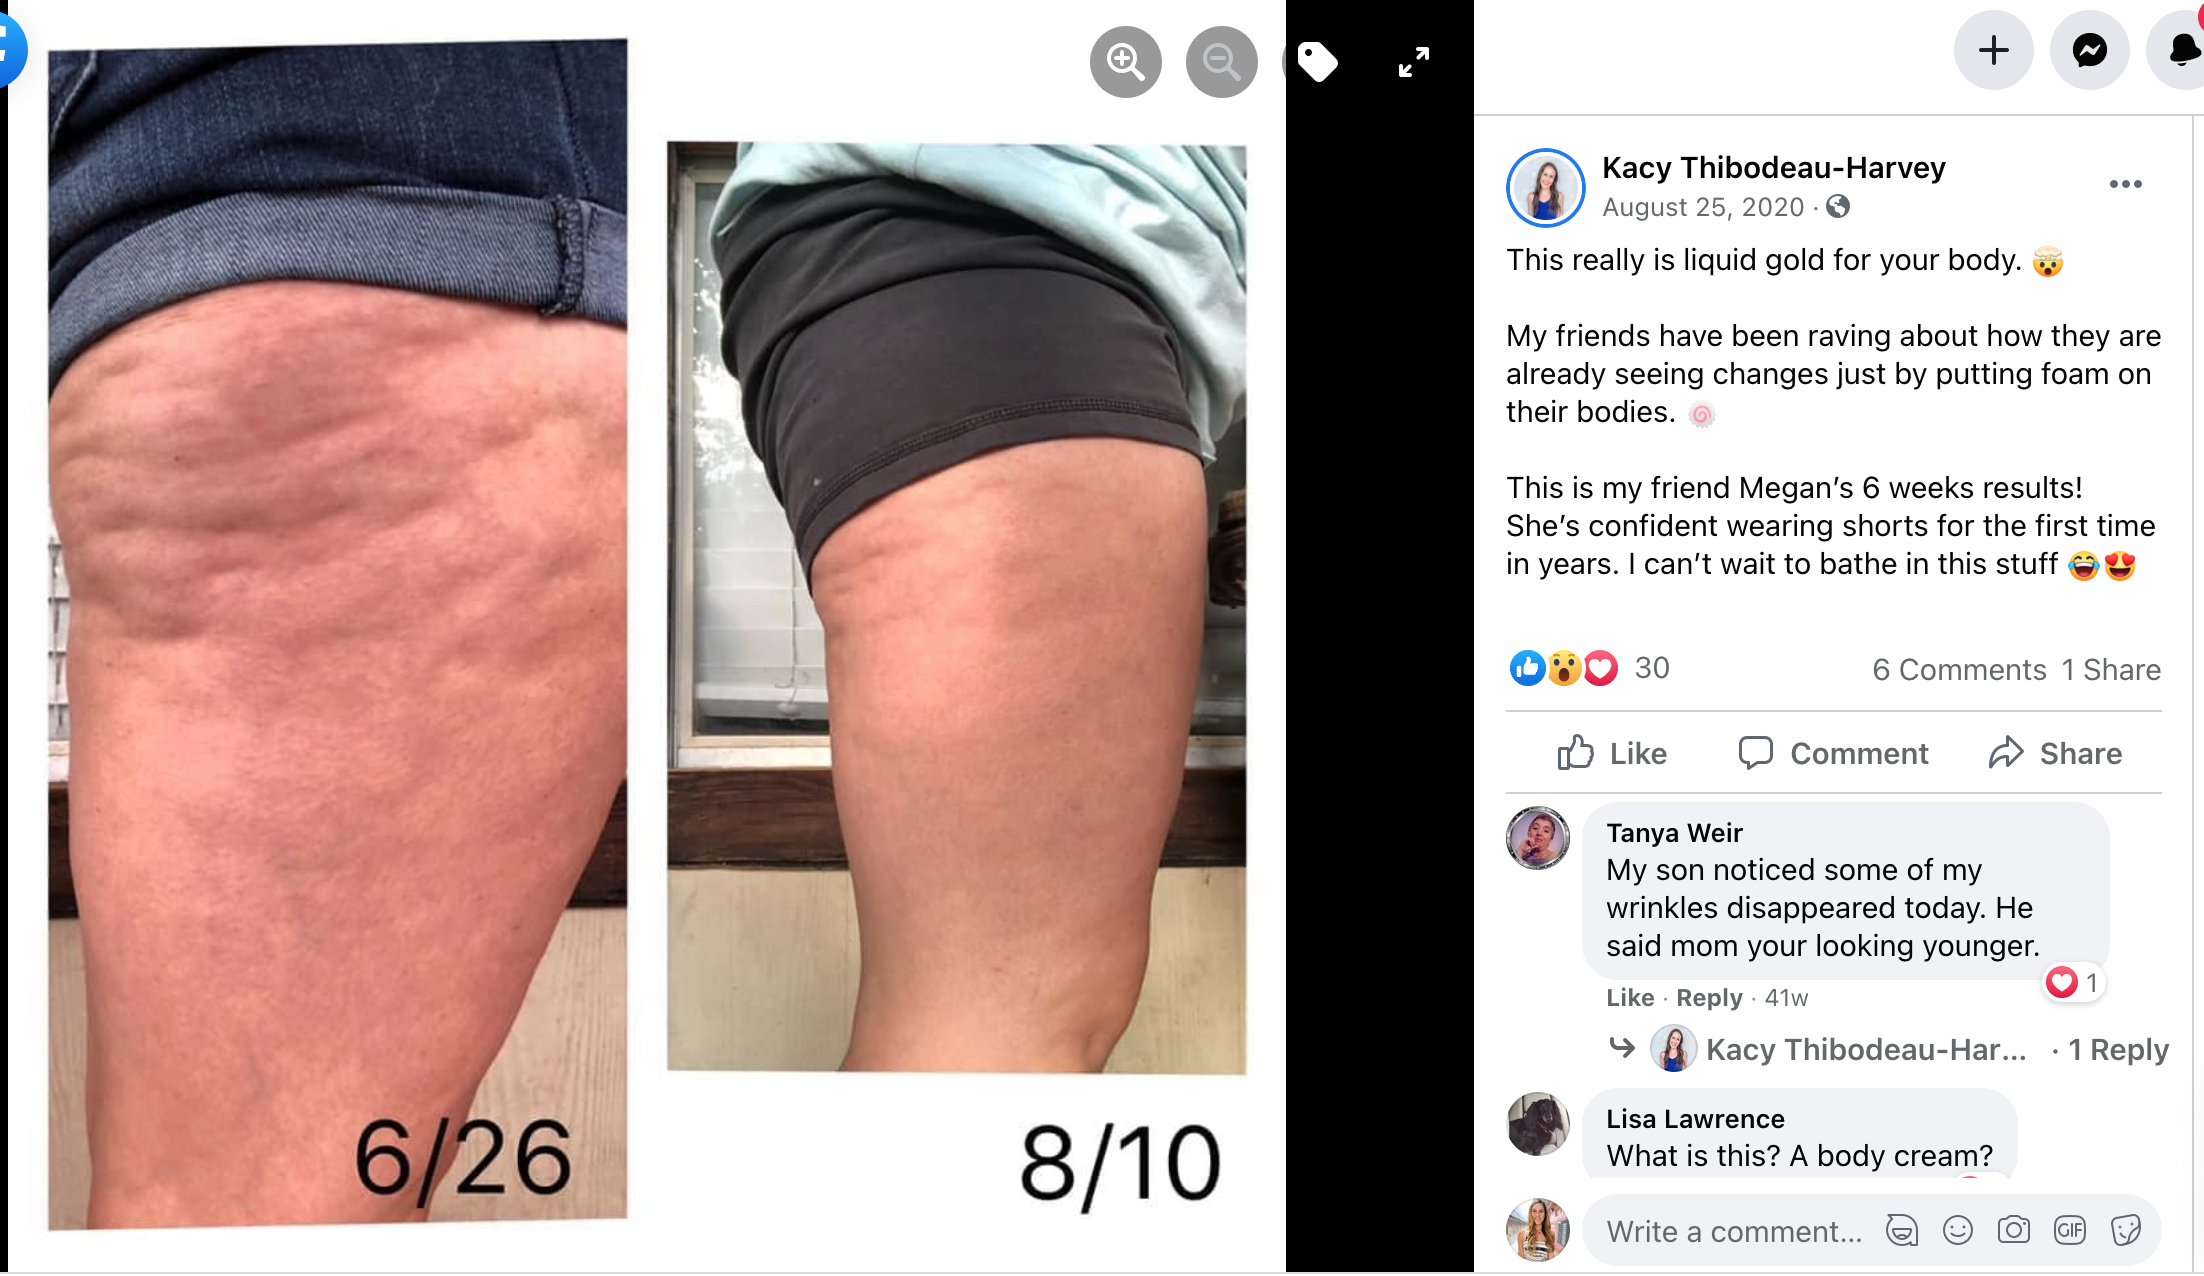2204x1276 pixels.
Task: Open Messenger chats
Action: tap(2089, 50)
